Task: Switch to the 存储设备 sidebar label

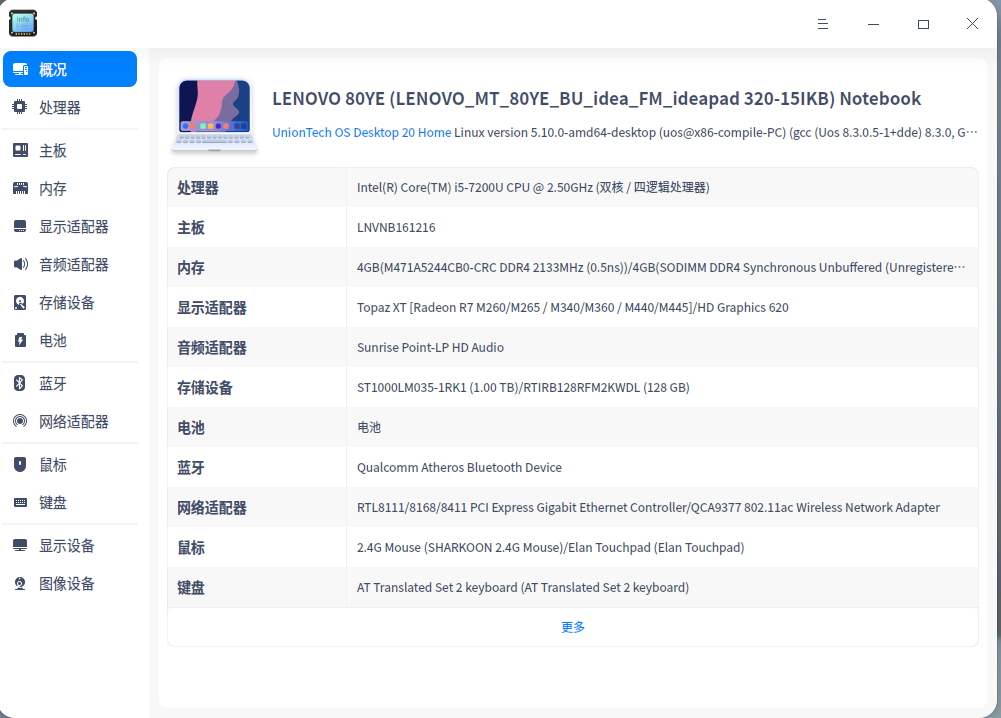Action: coord(67,303)
